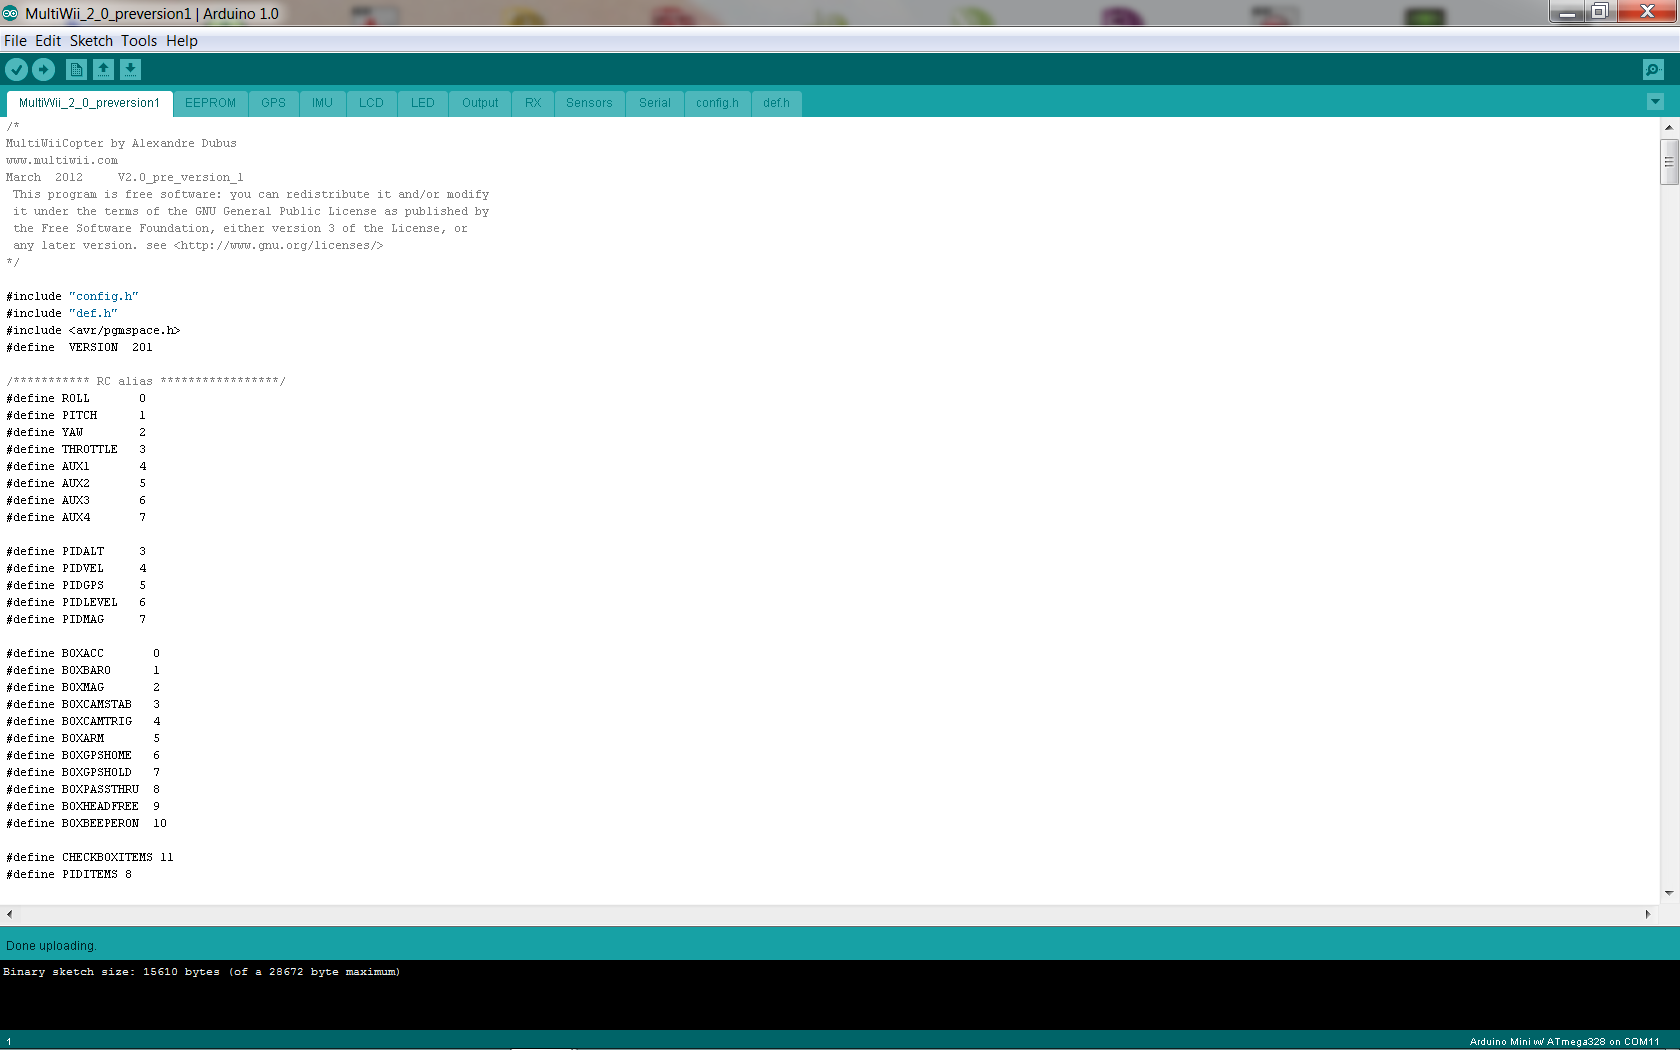Create a new sketch via the page icon
Viewport: 1680px width, 1050px height.
tap(76, 69)
